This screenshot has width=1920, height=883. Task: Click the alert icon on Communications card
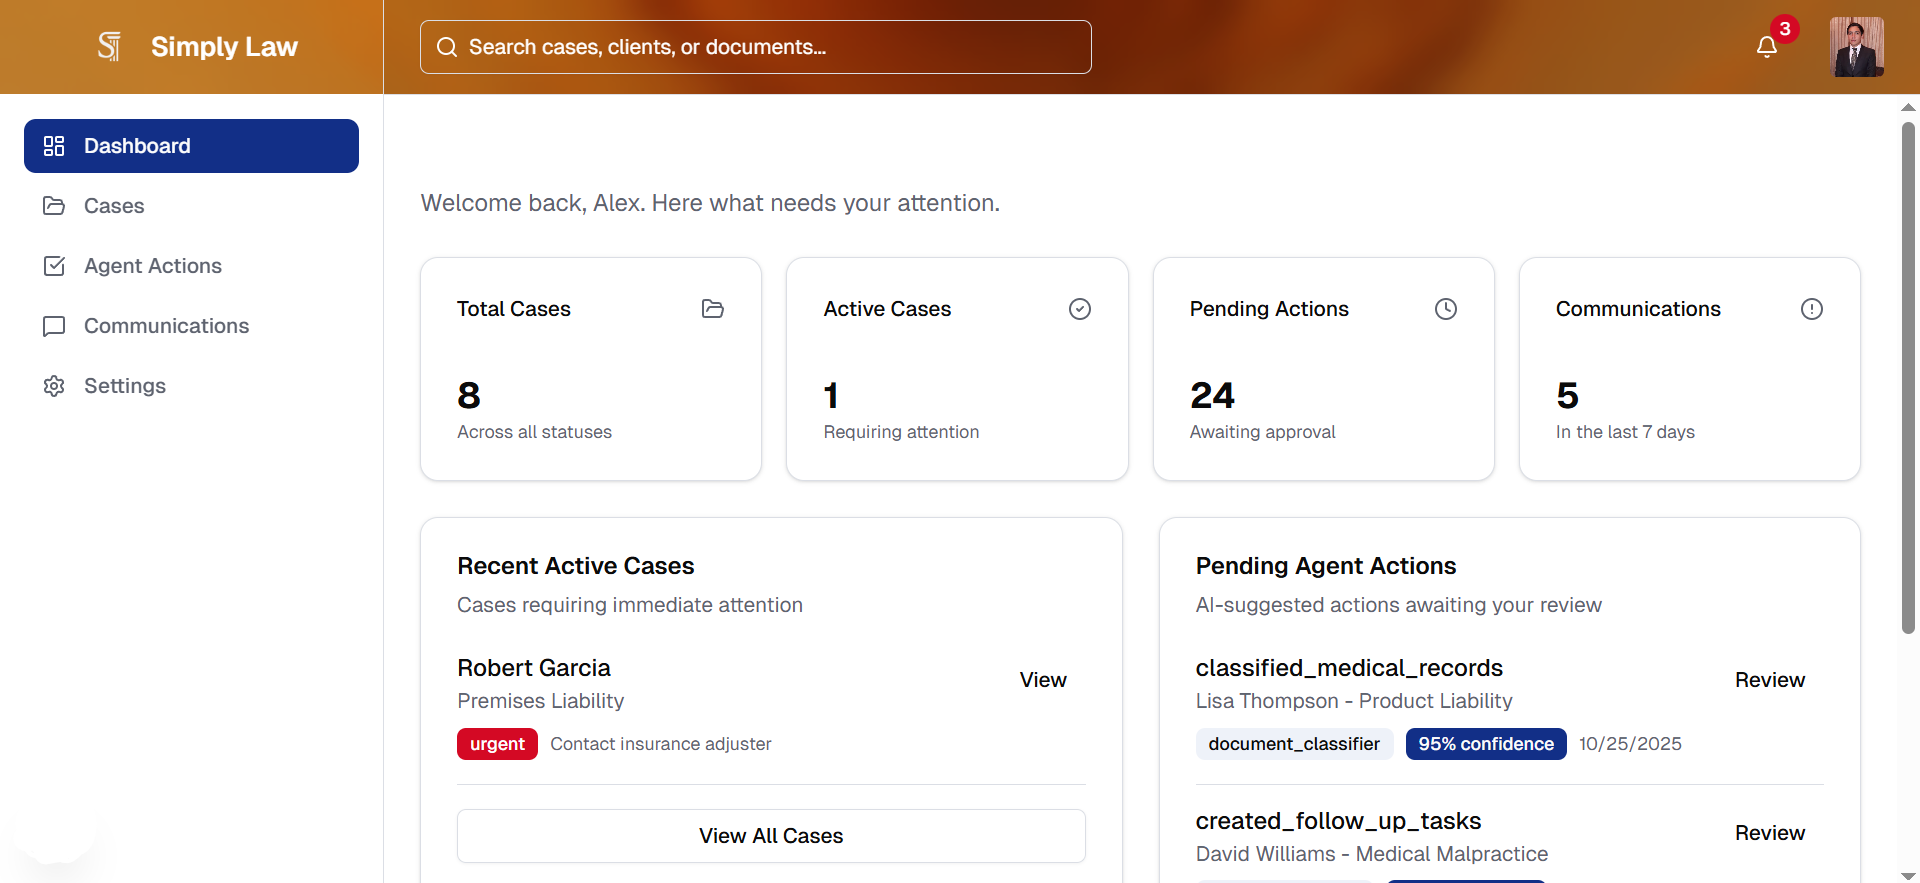(1812, 309)
